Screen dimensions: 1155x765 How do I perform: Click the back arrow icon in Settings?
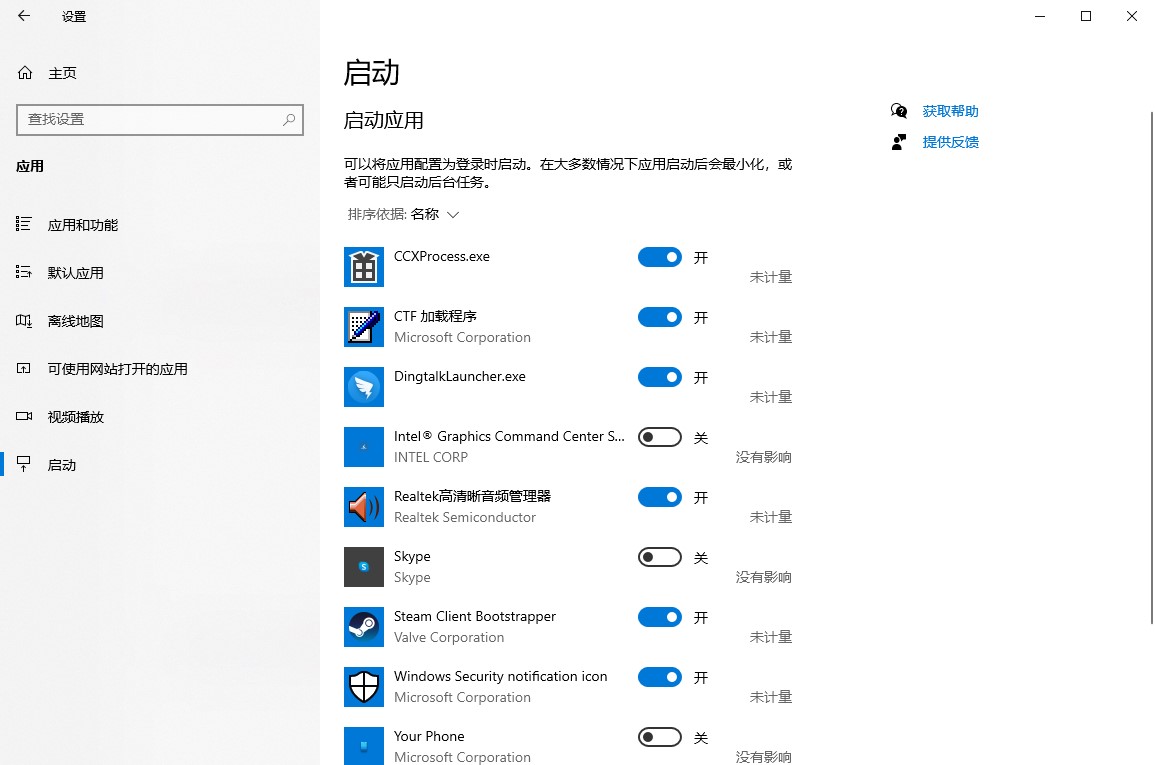coord(24,16)
